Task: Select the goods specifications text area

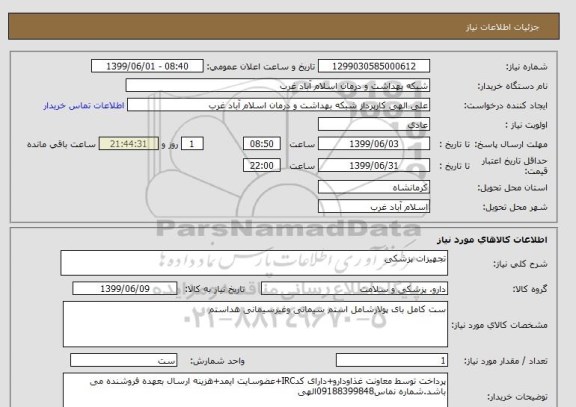Action: (255, 324)
